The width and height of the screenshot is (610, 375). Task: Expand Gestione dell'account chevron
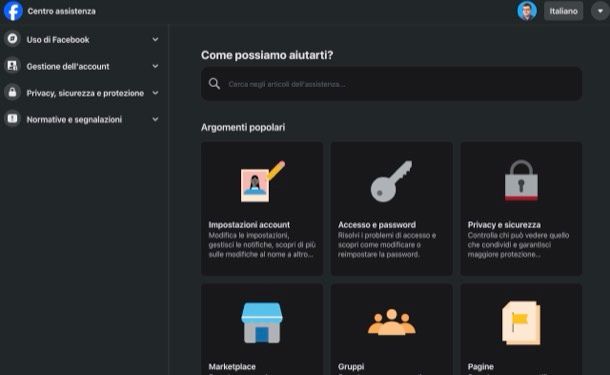pos(155,66)
